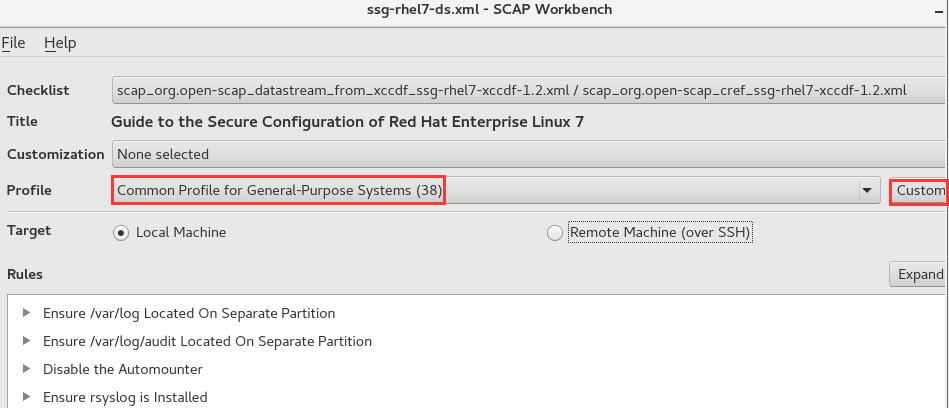Select the 'Disable the Automounter' rule text
The image size is (949, 408).
coord(123,369)
